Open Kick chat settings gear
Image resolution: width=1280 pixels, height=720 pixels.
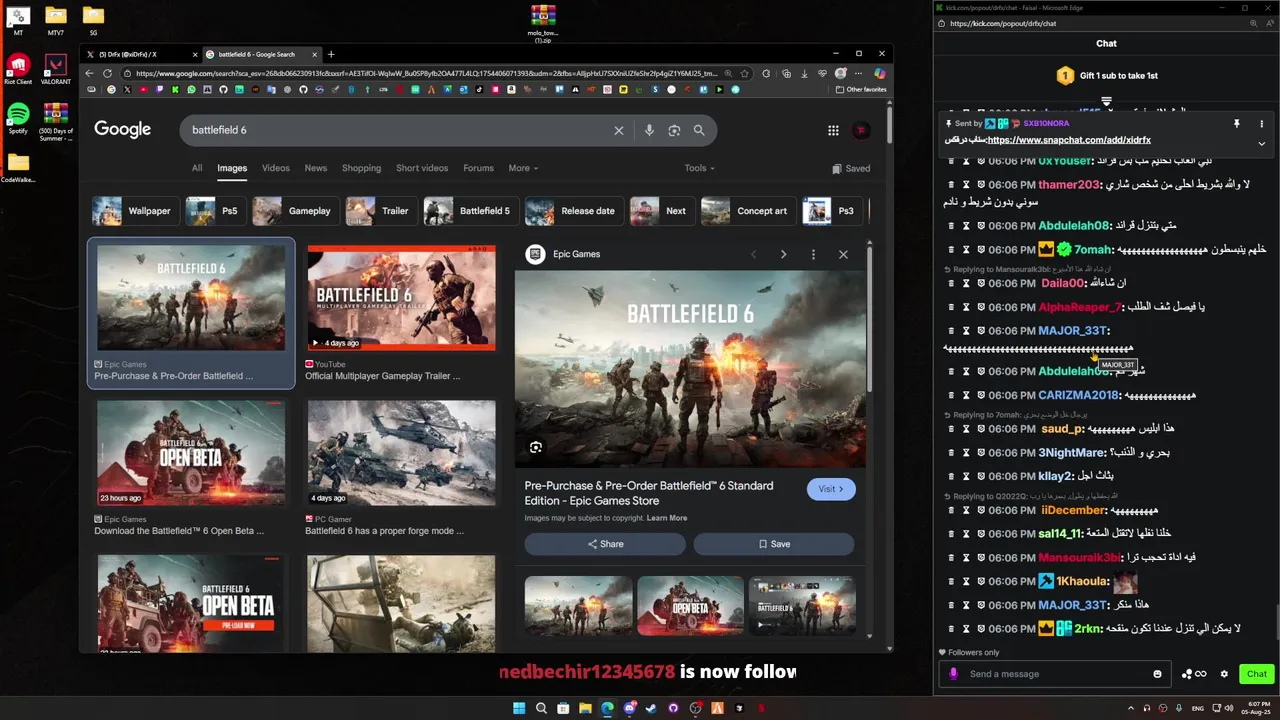pos(1224,674)
